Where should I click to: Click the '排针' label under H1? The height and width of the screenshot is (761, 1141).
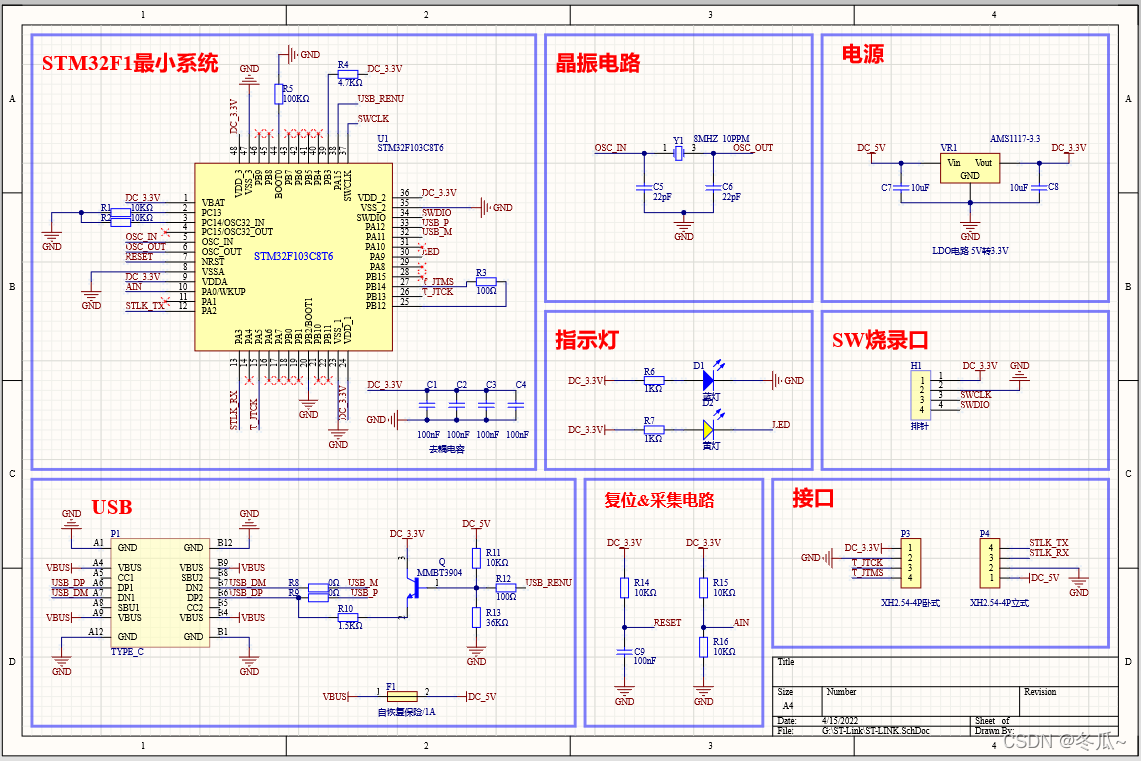pos(920,426)
